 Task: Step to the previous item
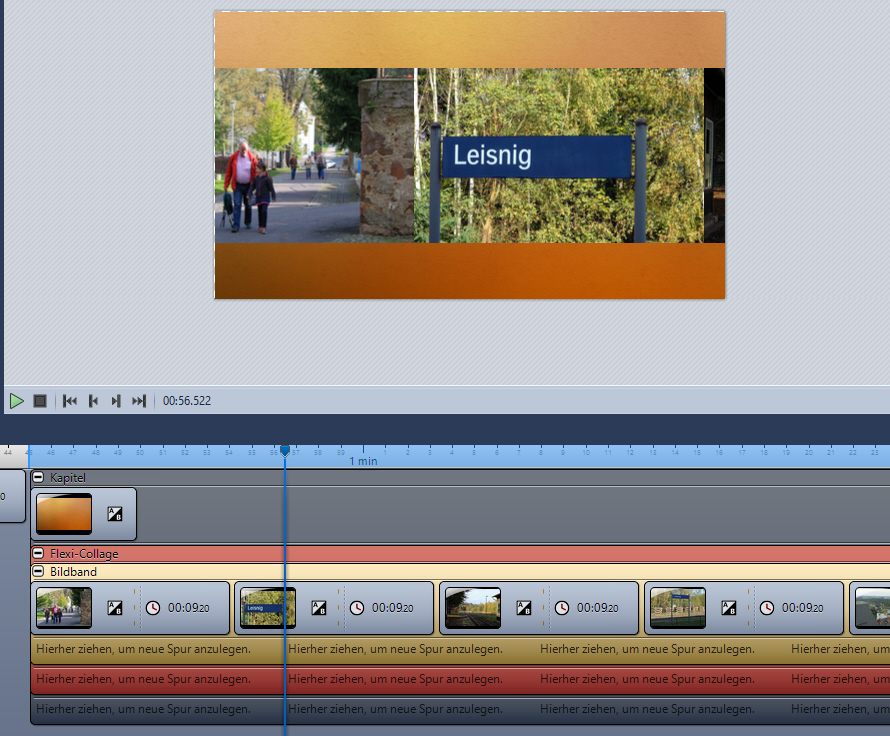click(x=93, y=401)
